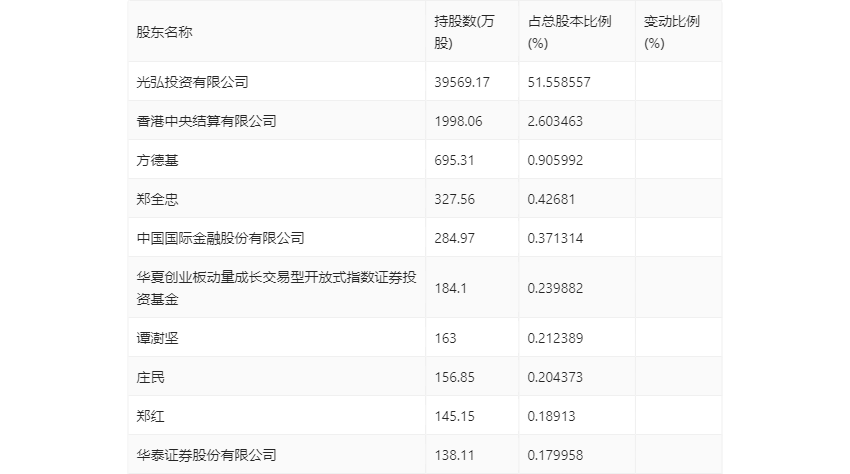The width and height of the screenshot is (850, 474).
Task: Select shareholder 庄民
Action: [150, 377]
